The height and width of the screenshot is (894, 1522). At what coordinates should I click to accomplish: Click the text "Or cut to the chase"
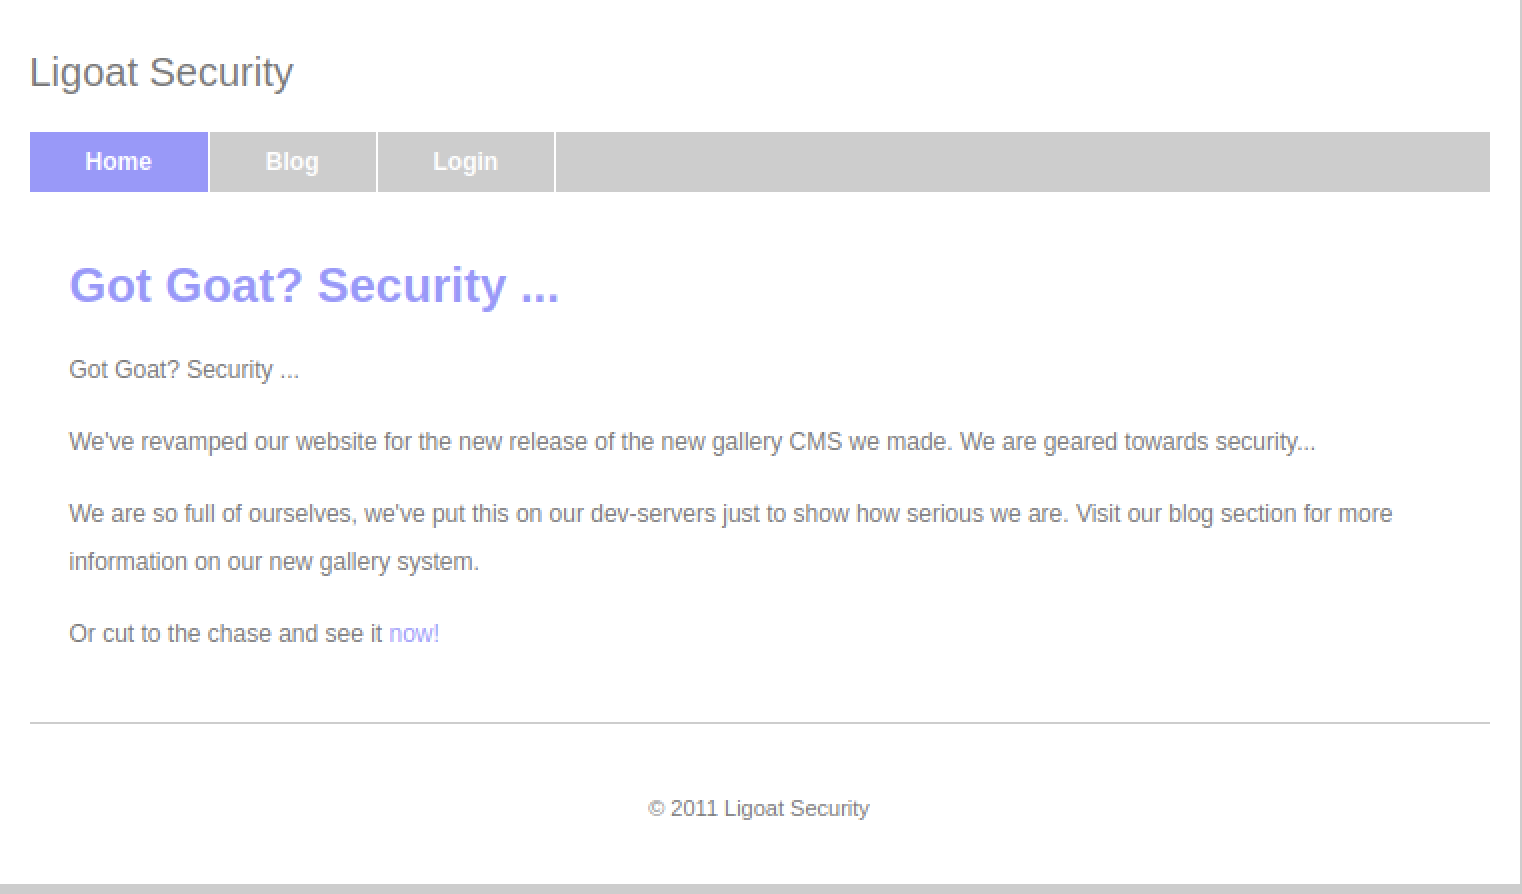point(170,634)
